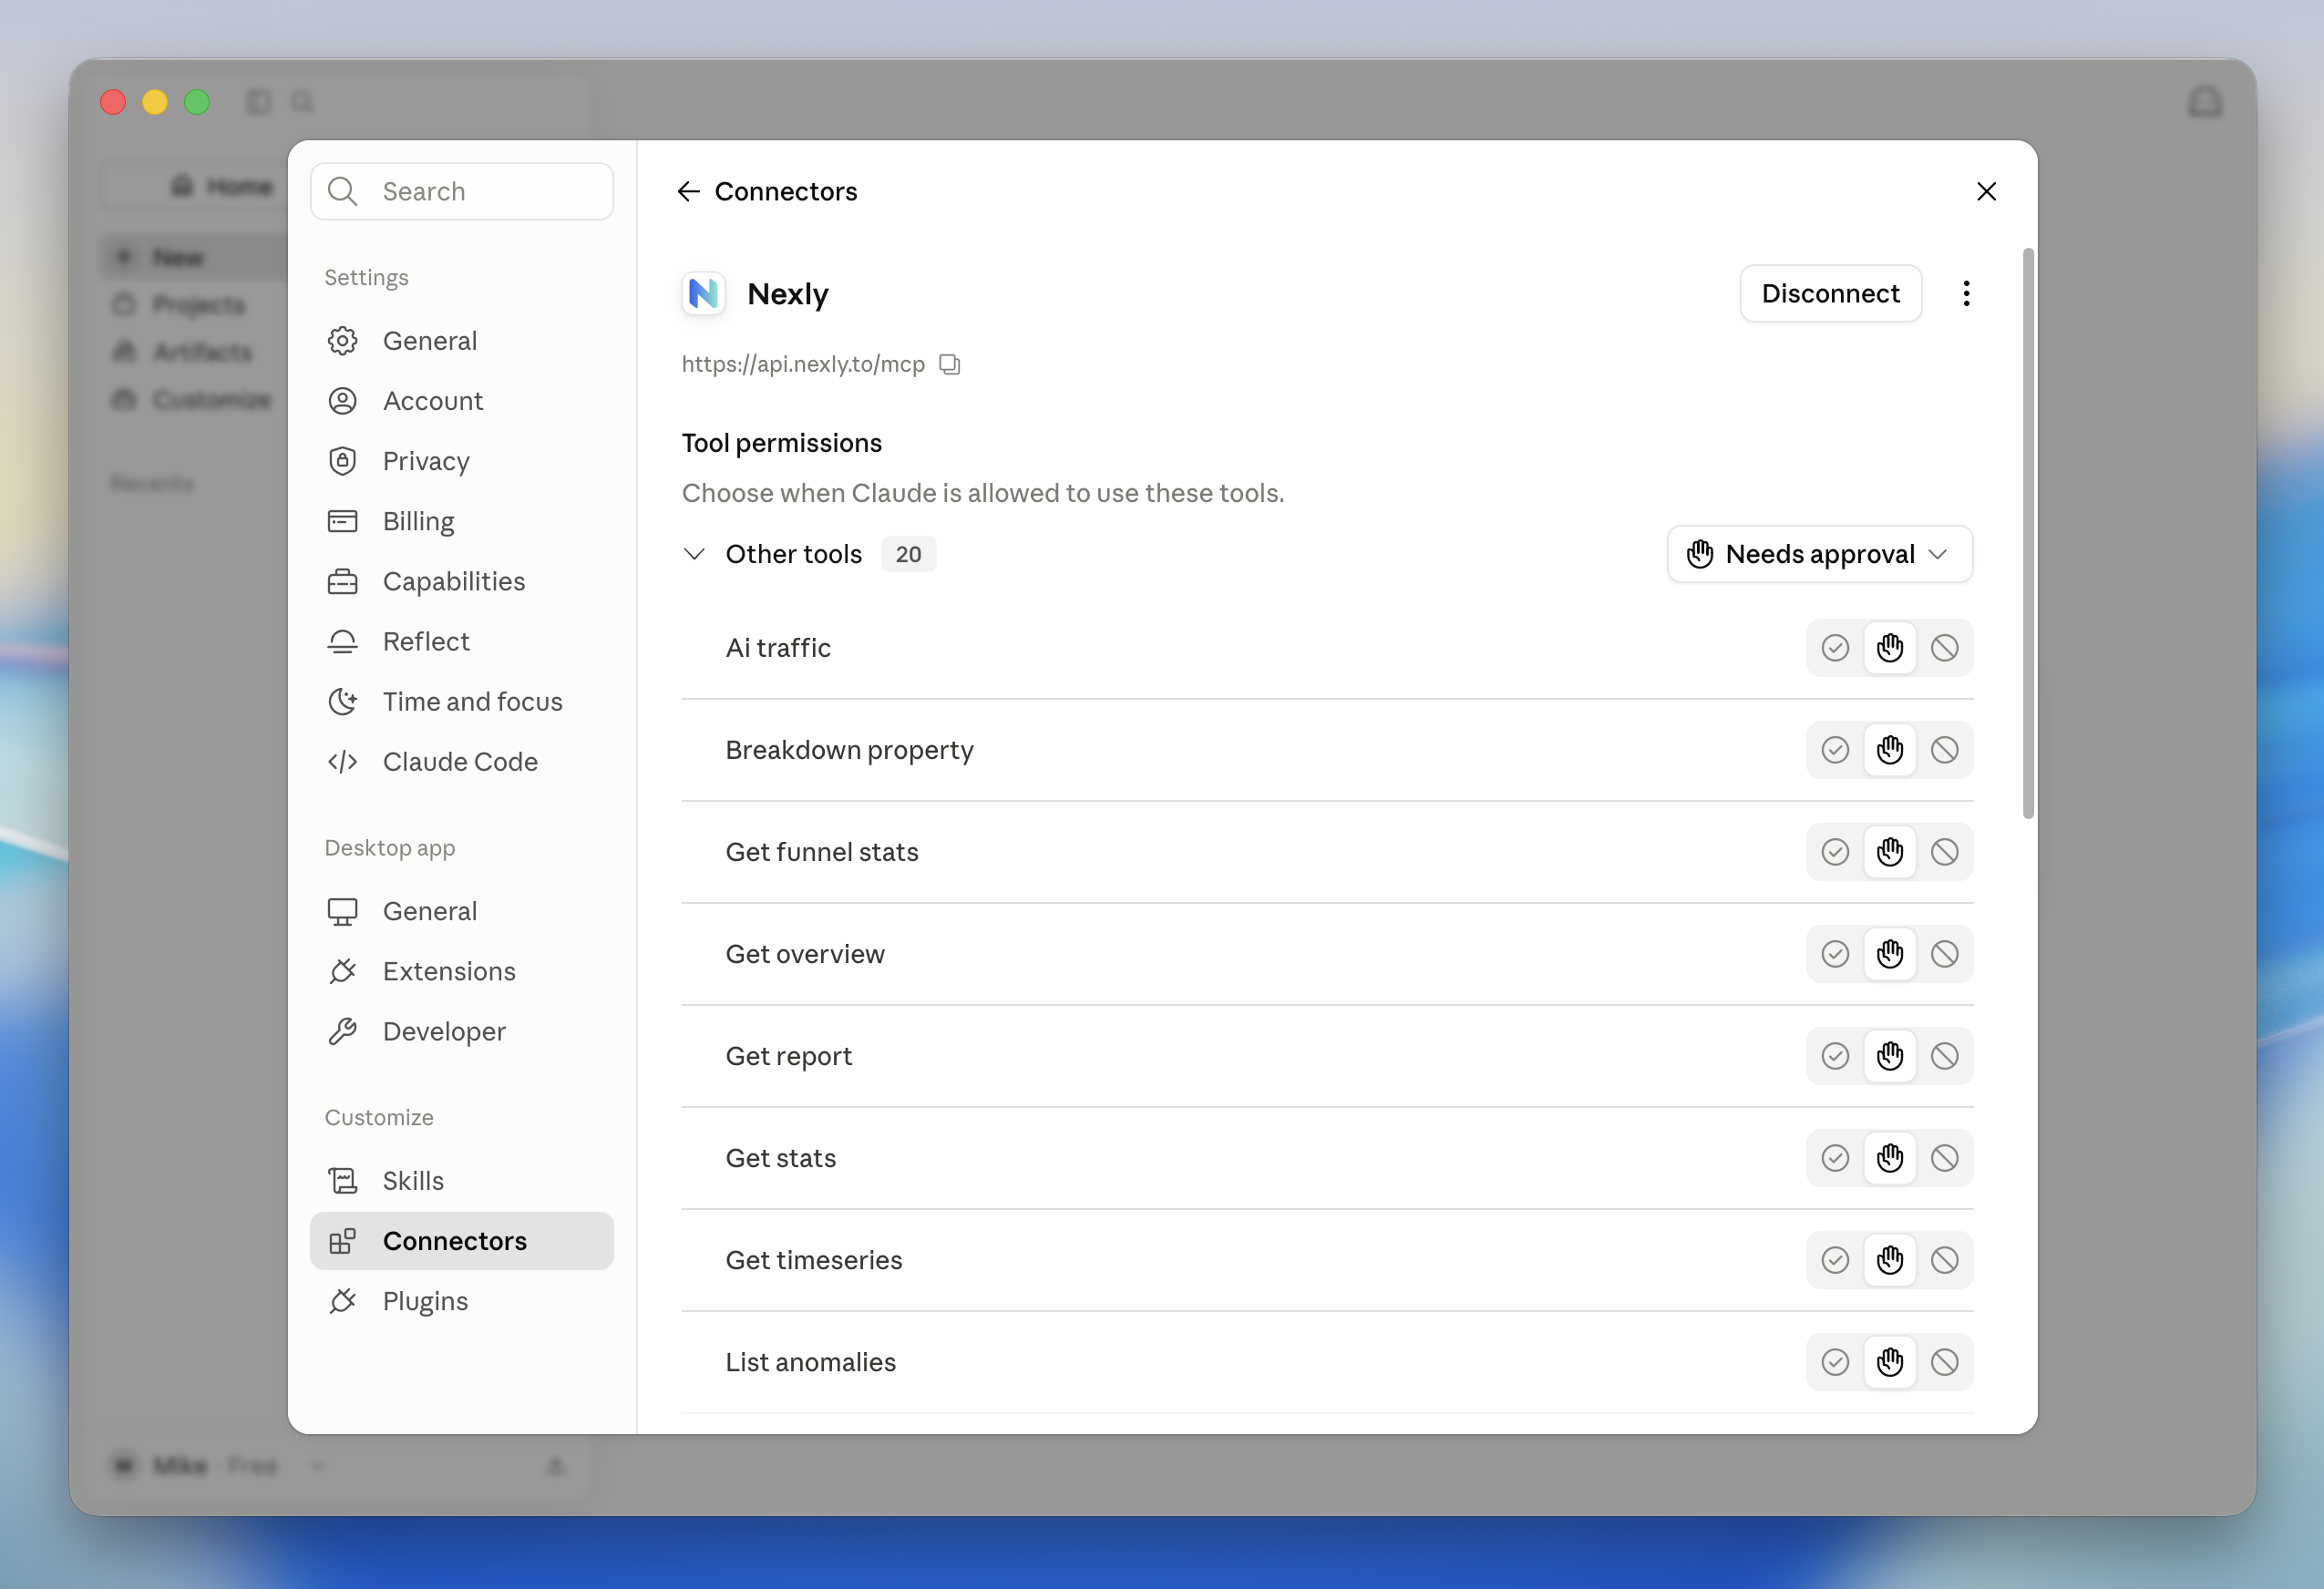Screen dimensions: 2324x1589
Task: Block the Get funnel stats tool
Action: coord(1944,852)
